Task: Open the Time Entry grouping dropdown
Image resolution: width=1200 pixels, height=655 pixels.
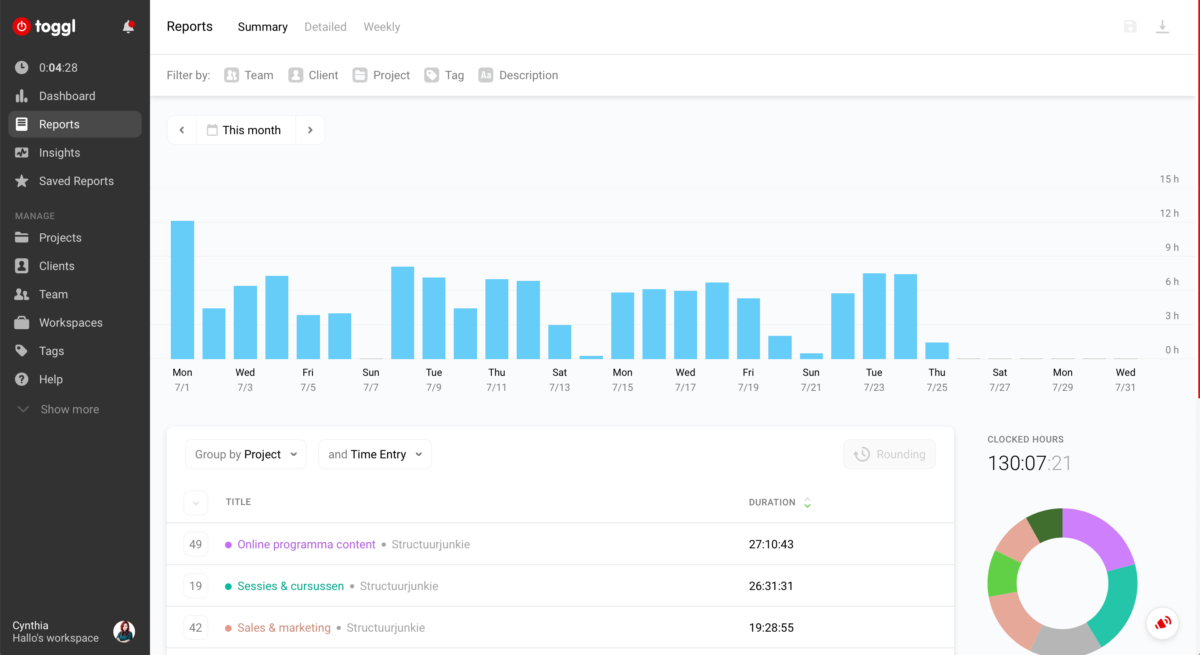Action: 375,454
